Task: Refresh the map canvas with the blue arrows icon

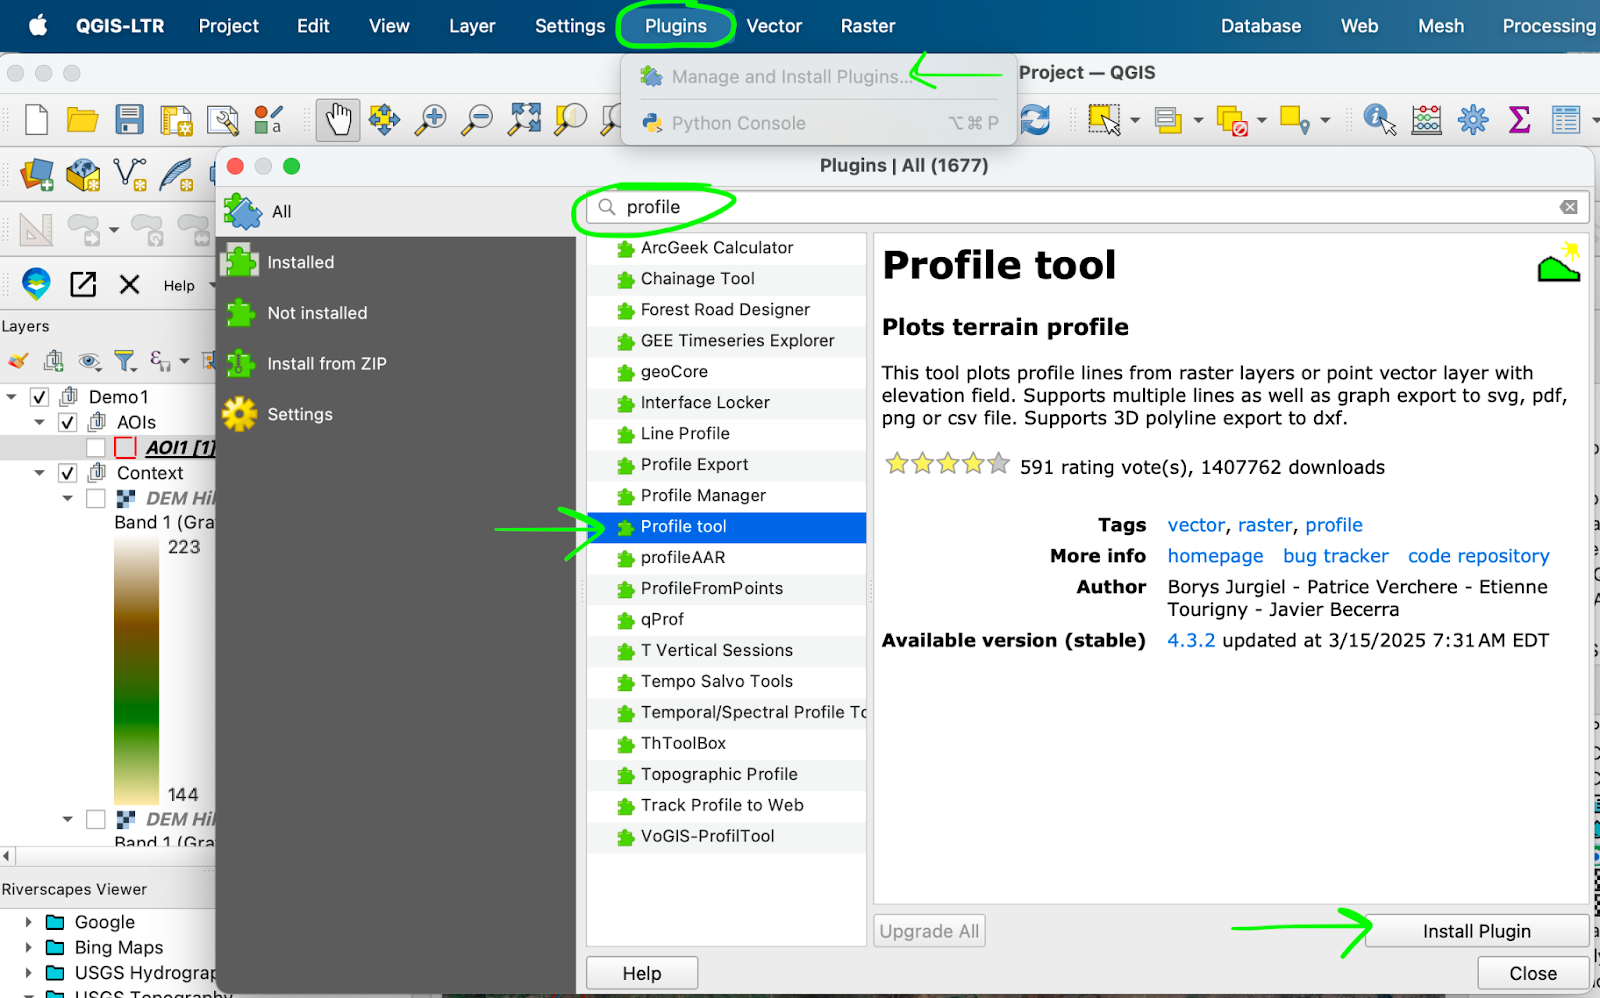Action: [x=1036, y=120]
